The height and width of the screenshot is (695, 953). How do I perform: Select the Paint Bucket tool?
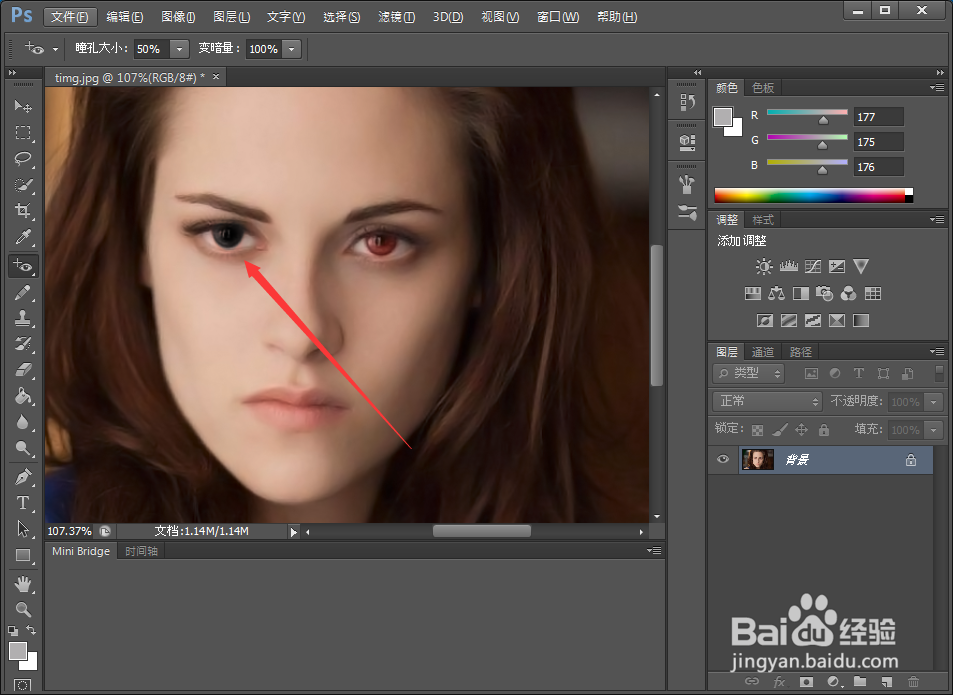tap(23, 396)
